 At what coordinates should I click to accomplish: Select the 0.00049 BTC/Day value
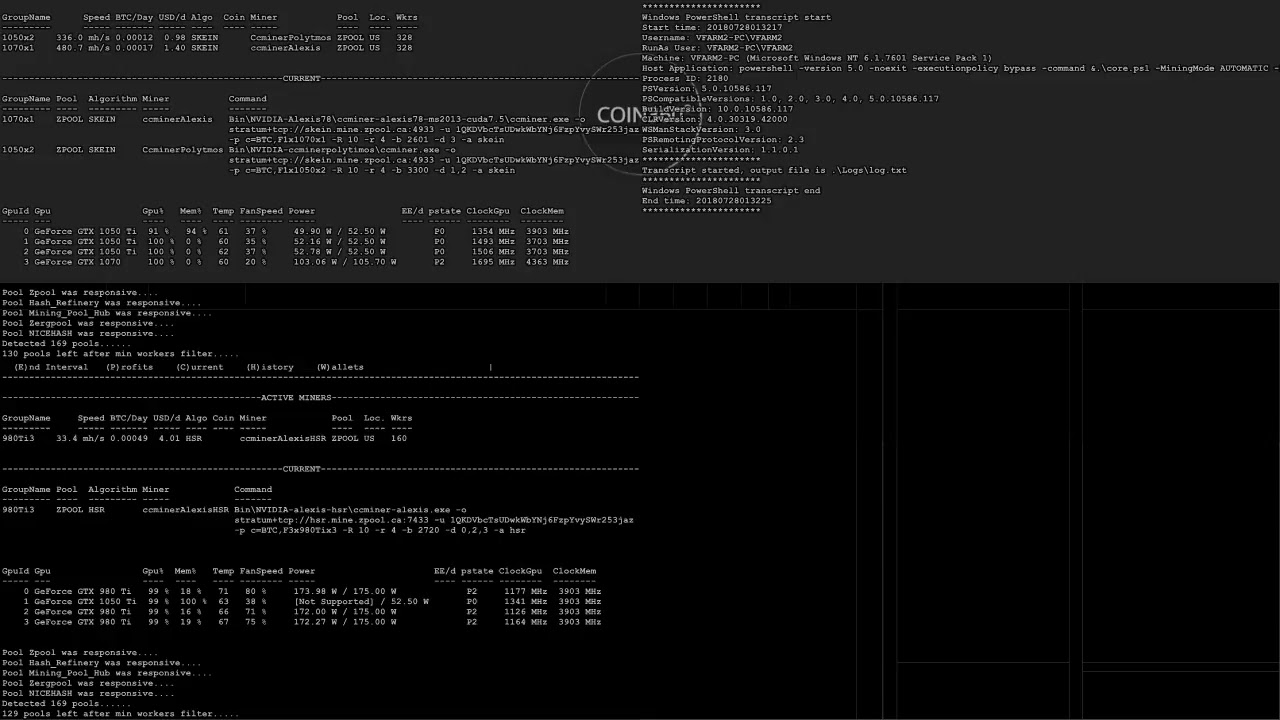[x=129, y=438]
